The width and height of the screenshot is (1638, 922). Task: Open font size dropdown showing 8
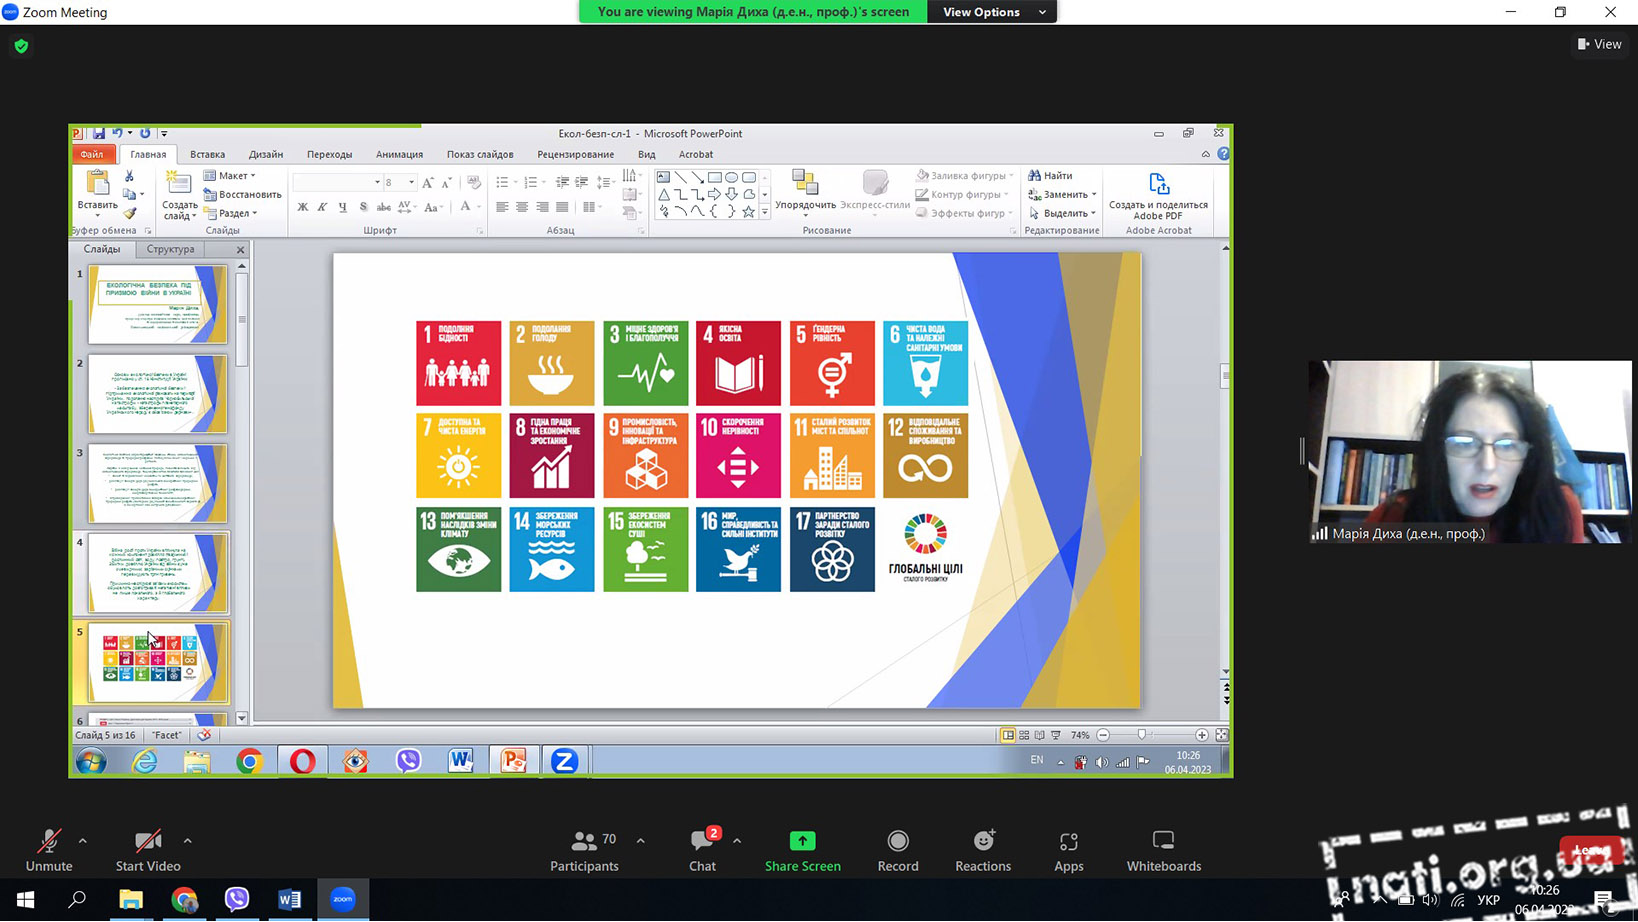(411, 182)
